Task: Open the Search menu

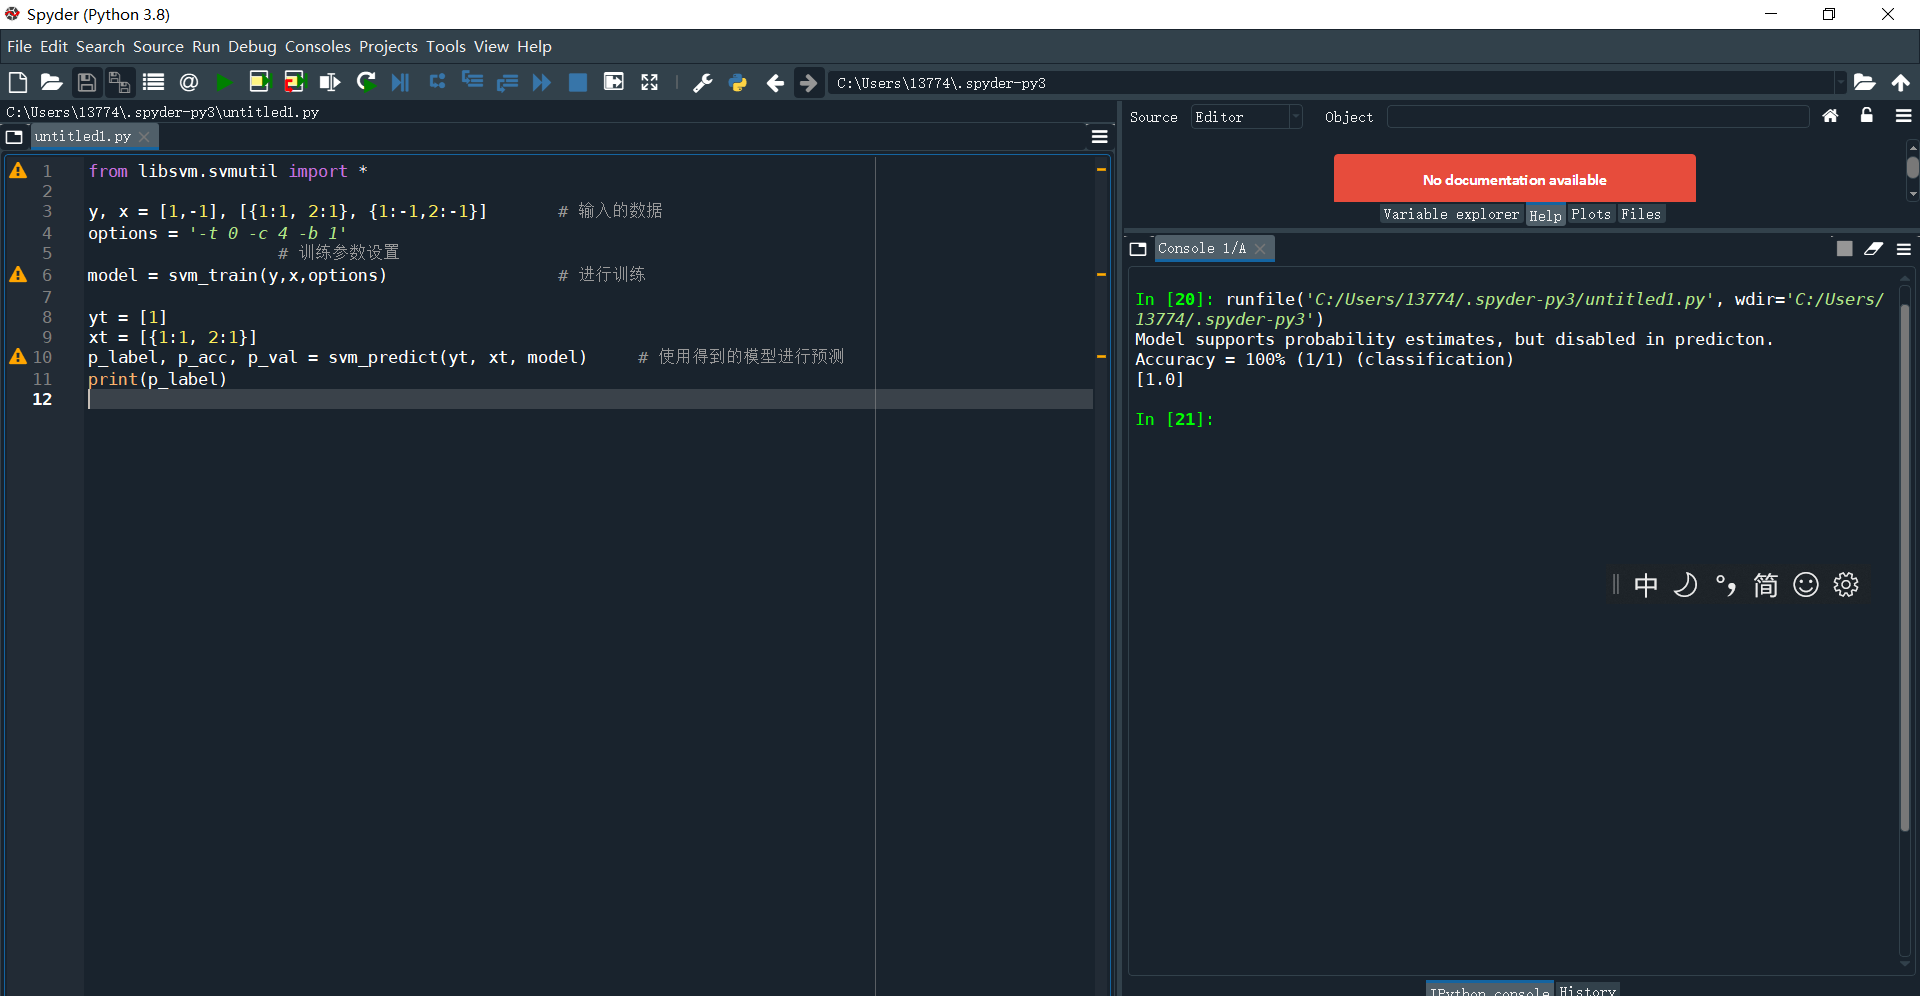Action: click(100, 47)
